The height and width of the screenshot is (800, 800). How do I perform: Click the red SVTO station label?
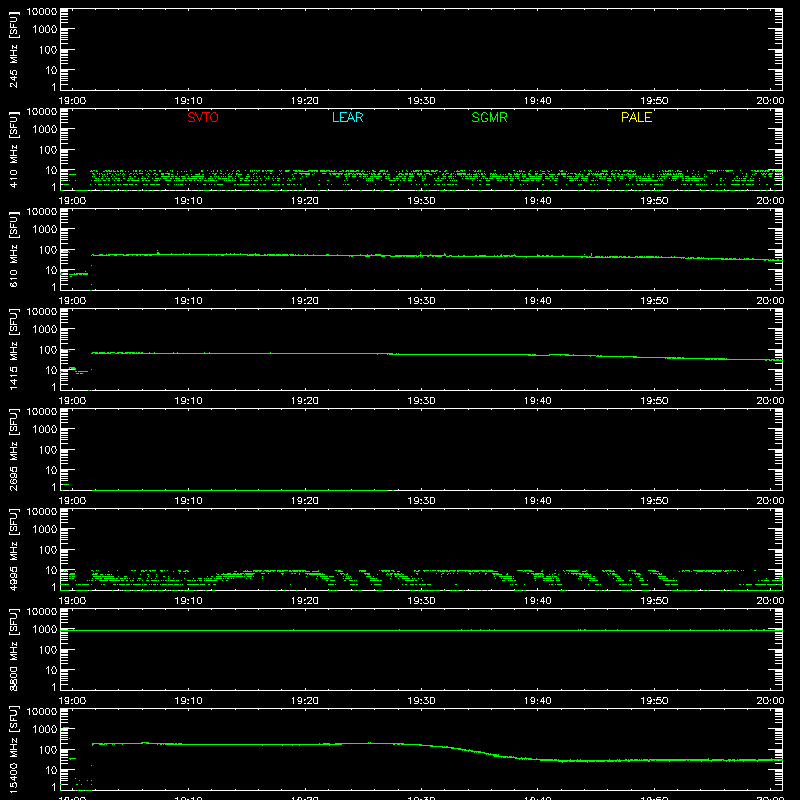pyautogui.click(x=203, y=117)
